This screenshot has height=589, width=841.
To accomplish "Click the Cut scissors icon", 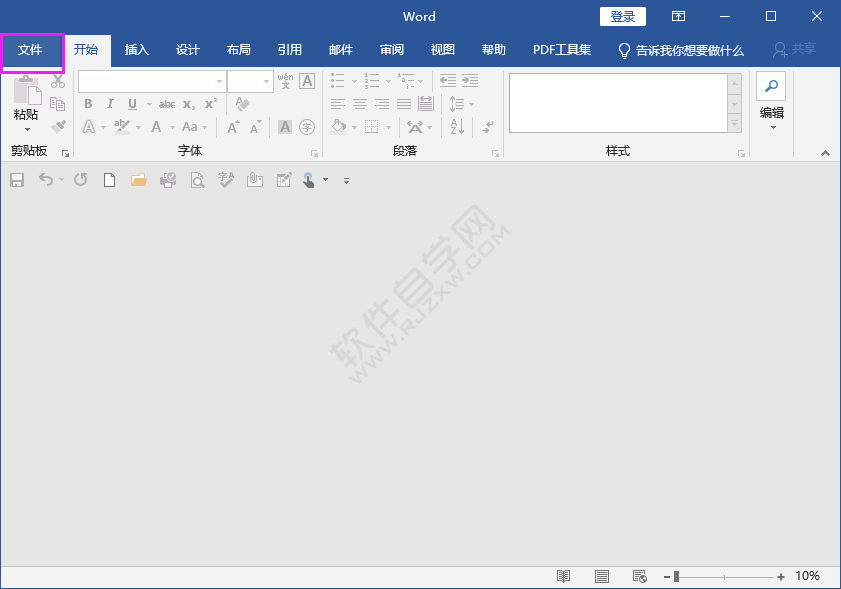I will pyautogui.click(x=58, y=82).
